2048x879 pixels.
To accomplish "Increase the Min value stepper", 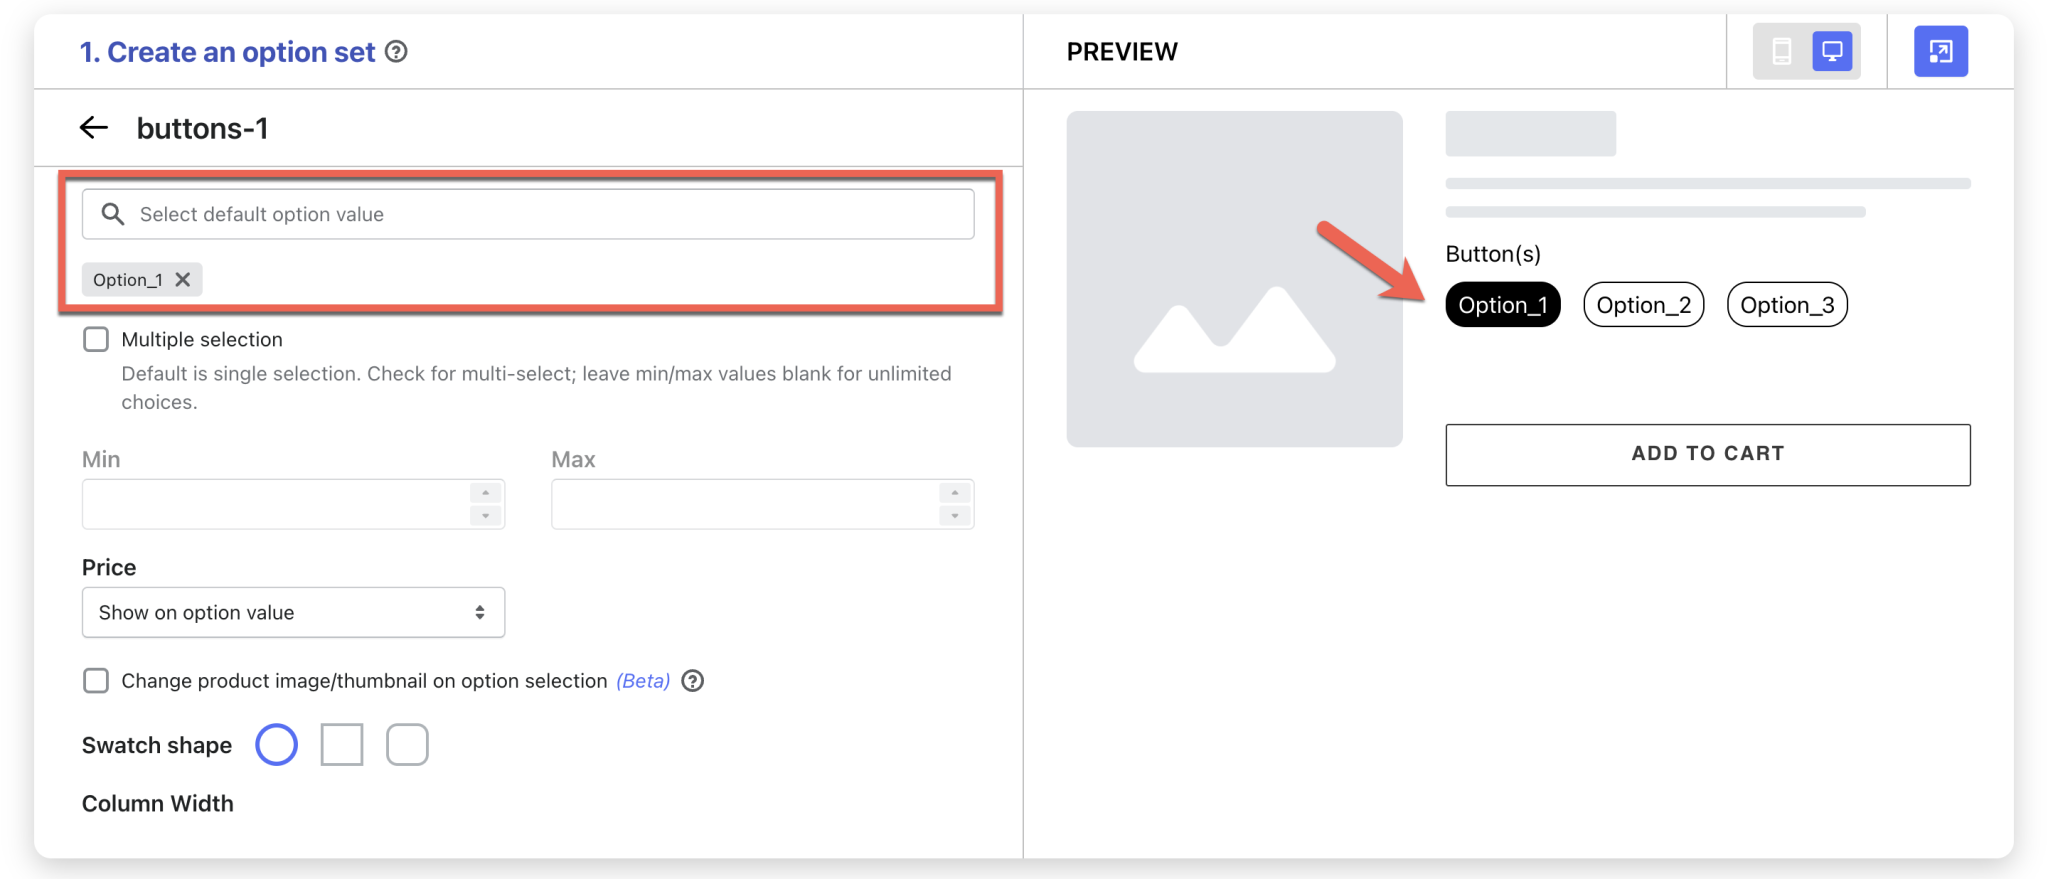I will coord(486,493).
